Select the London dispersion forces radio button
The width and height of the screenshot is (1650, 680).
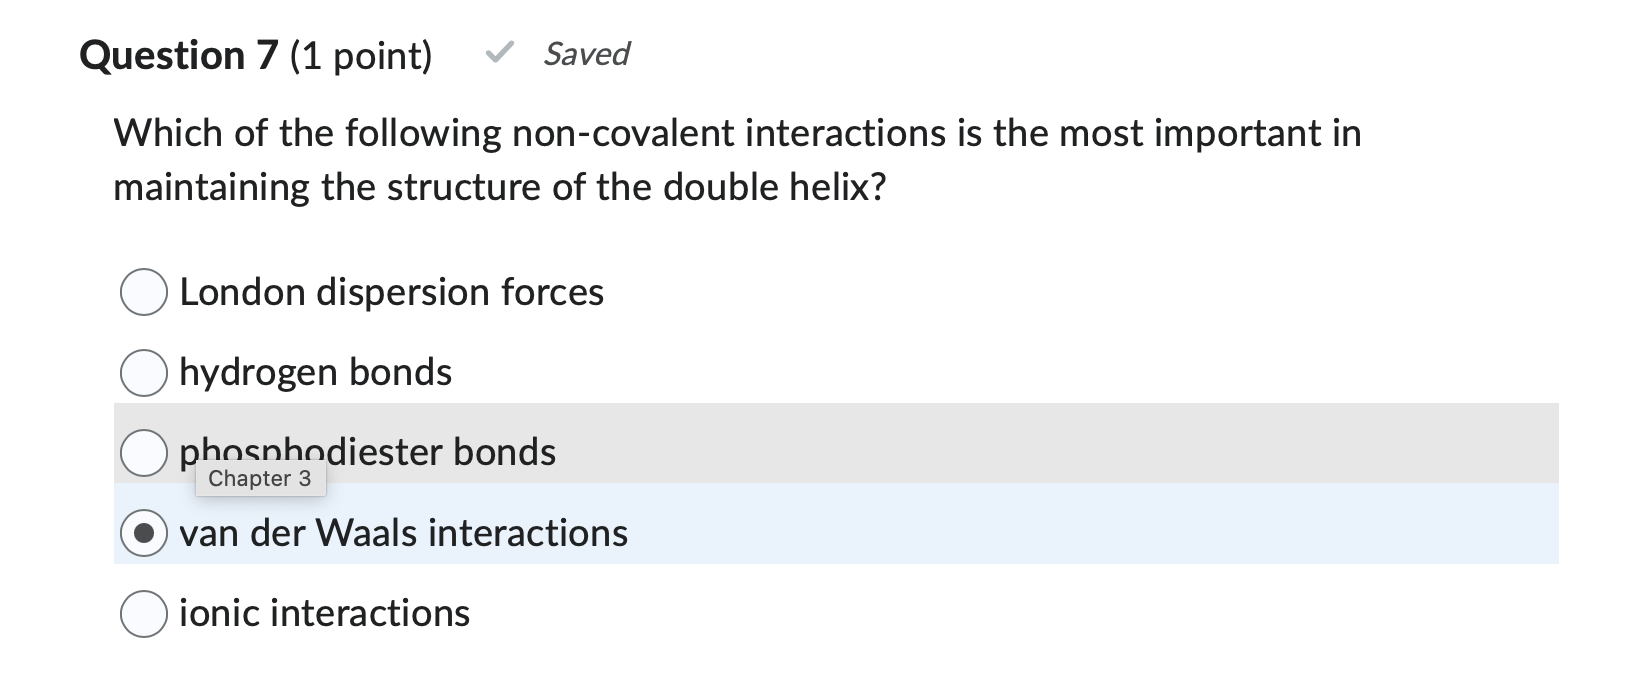click(x=144, y=293)
